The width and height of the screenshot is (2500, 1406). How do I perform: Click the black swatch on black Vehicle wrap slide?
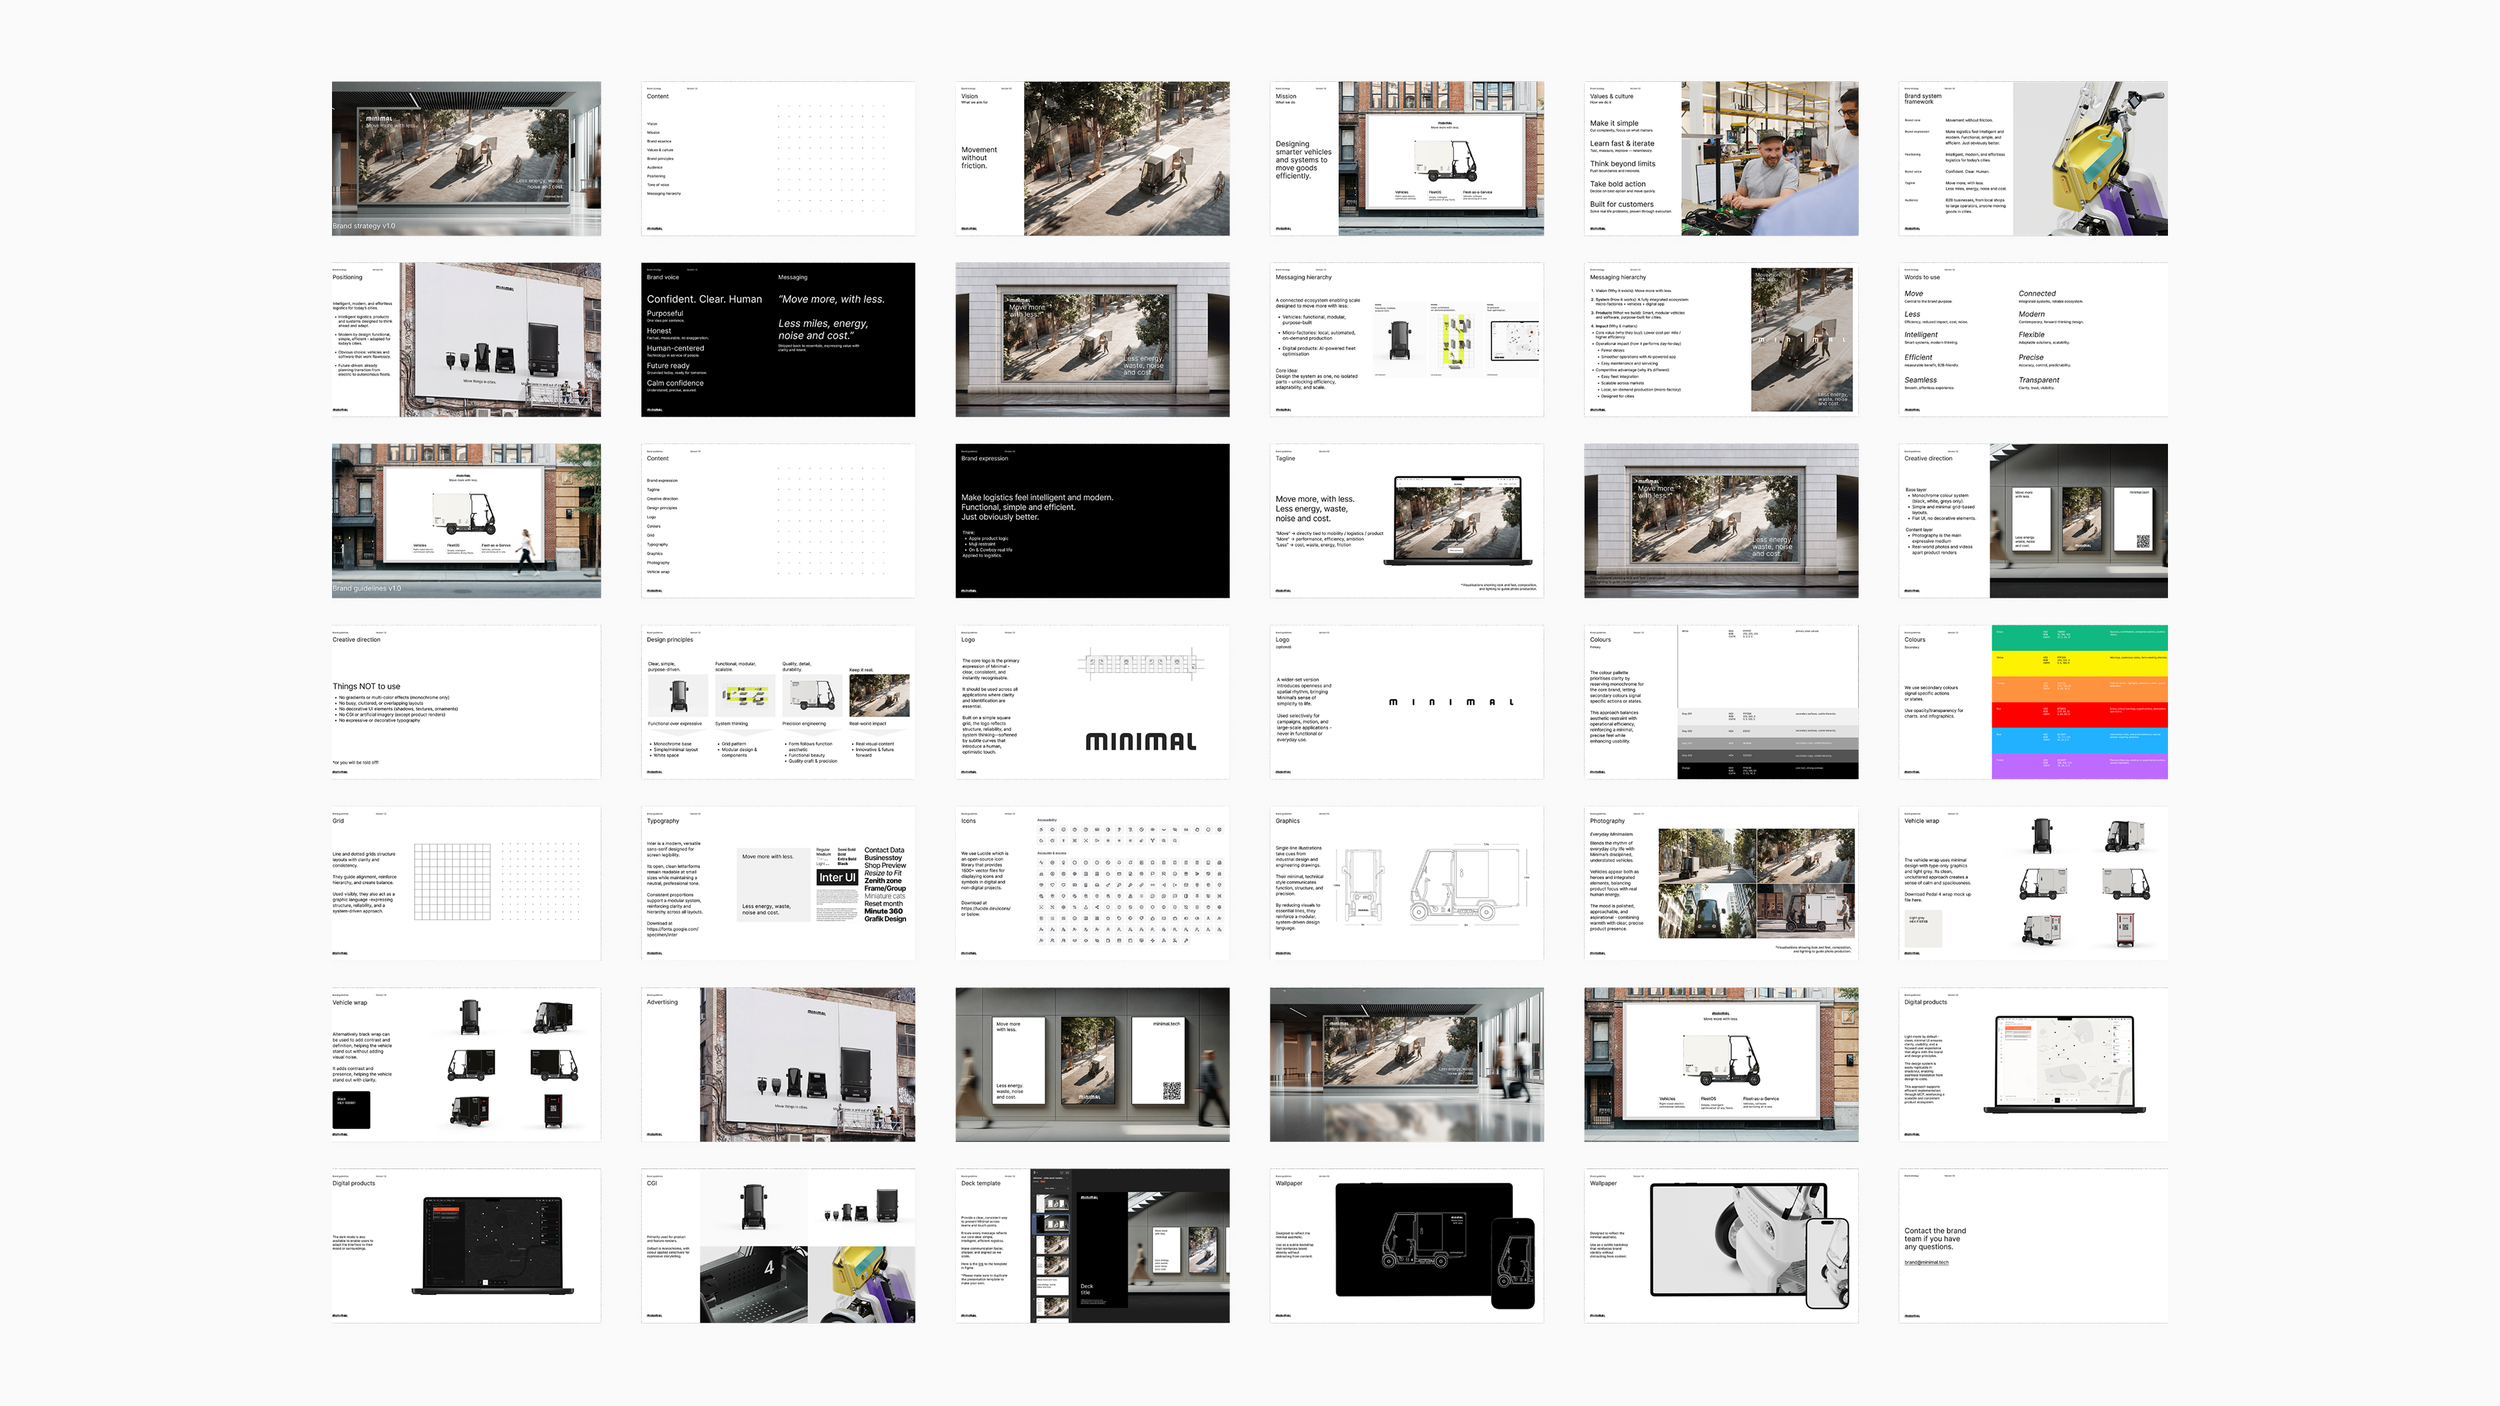click(x=351, y=1110)
